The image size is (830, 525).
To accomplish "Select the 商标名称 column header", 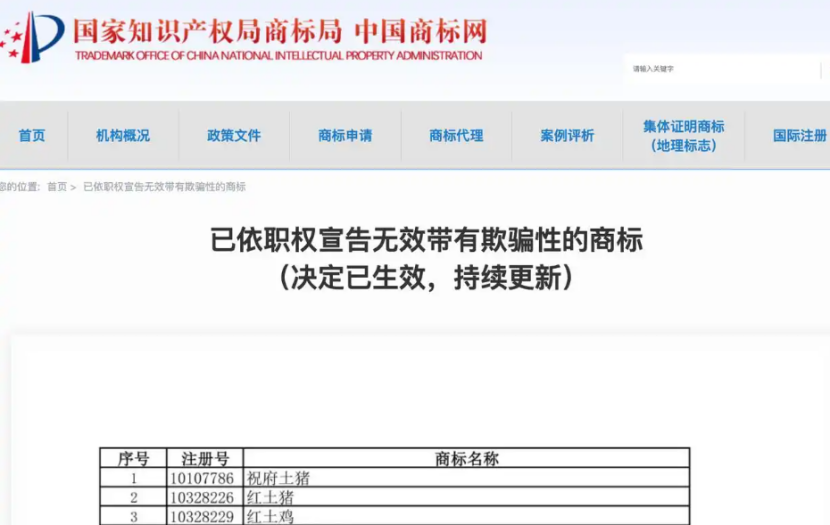I will [466, 458].
